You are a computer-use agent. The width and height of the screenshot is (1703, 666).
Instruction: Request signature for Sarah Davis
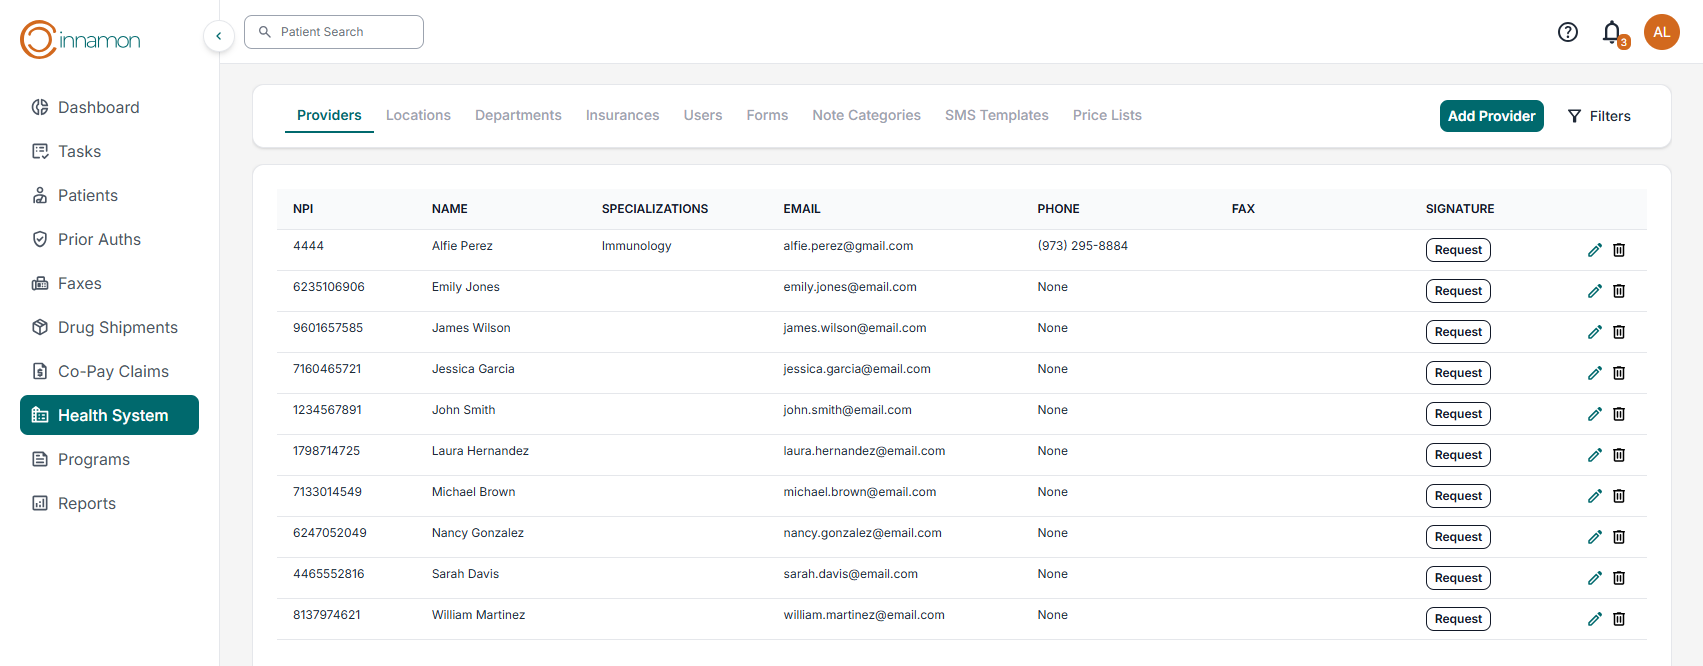point(1458,578)
